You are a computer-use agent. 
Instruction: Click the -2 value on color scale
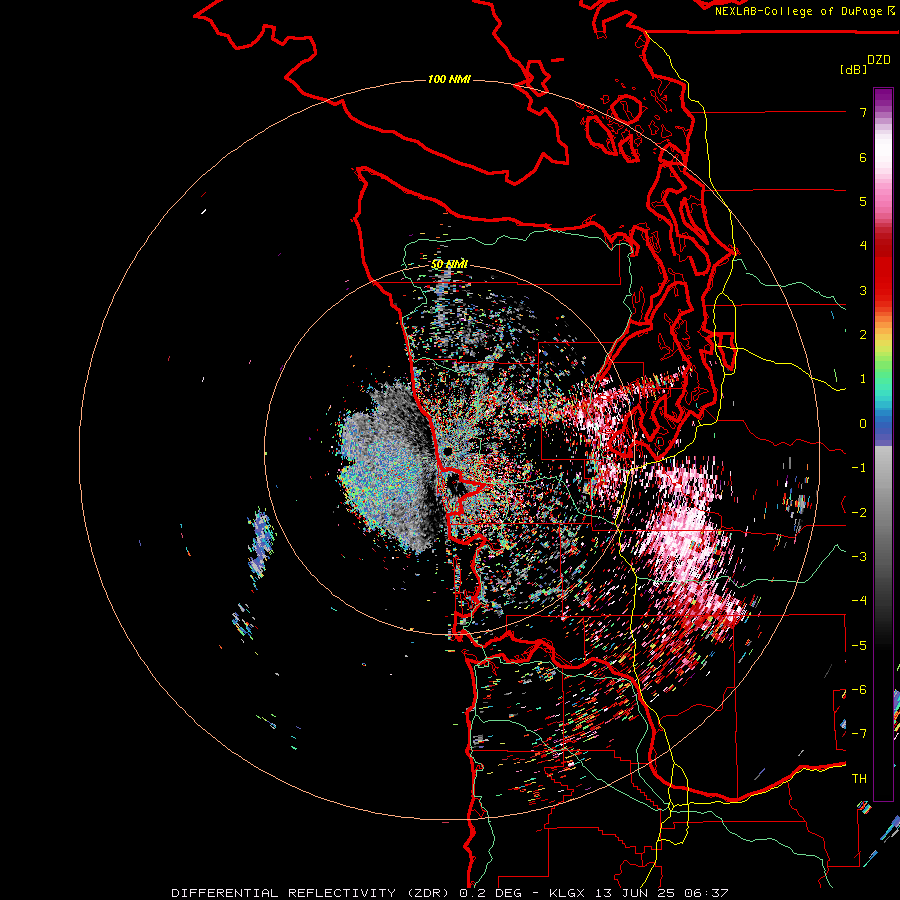(859, 513)
